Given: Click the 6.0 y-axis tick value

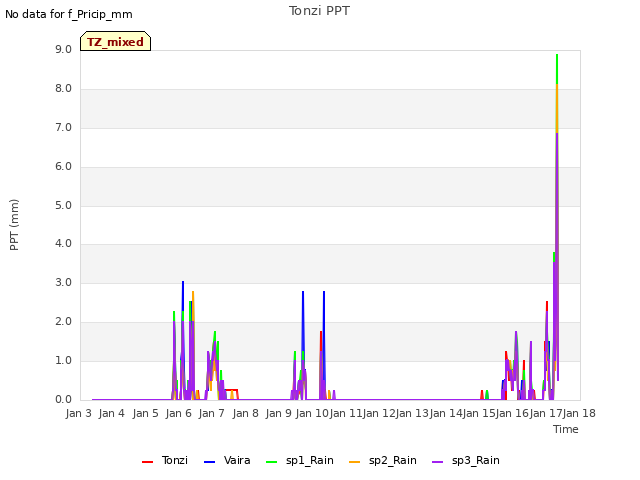Looking at the screenshot, I should [x=63, y=167].
